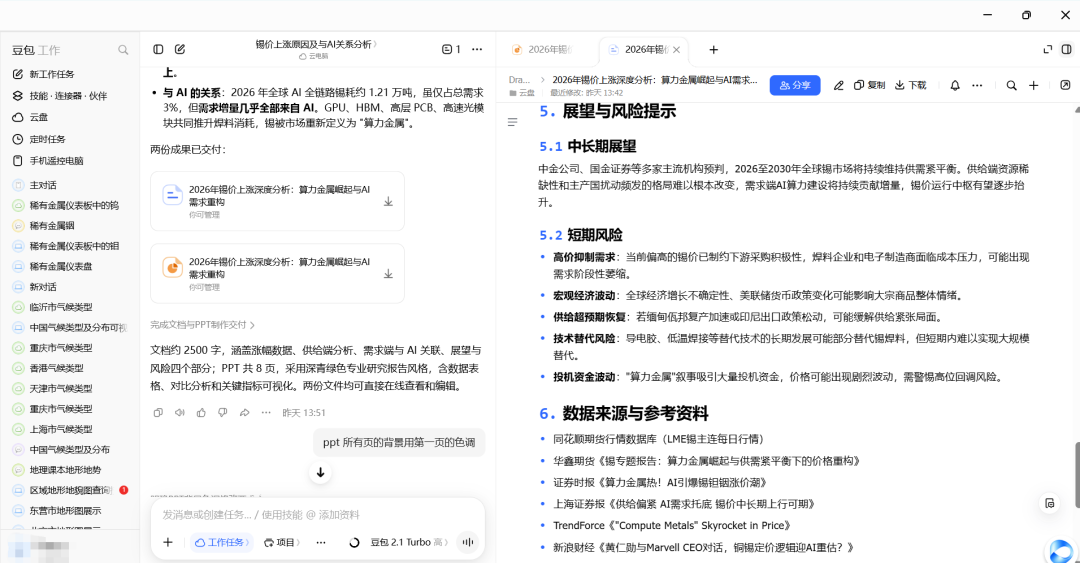This screenshot has height=563, width=1080.
Task: Click the blue 分享 button
Action: (x=795, y=85)
